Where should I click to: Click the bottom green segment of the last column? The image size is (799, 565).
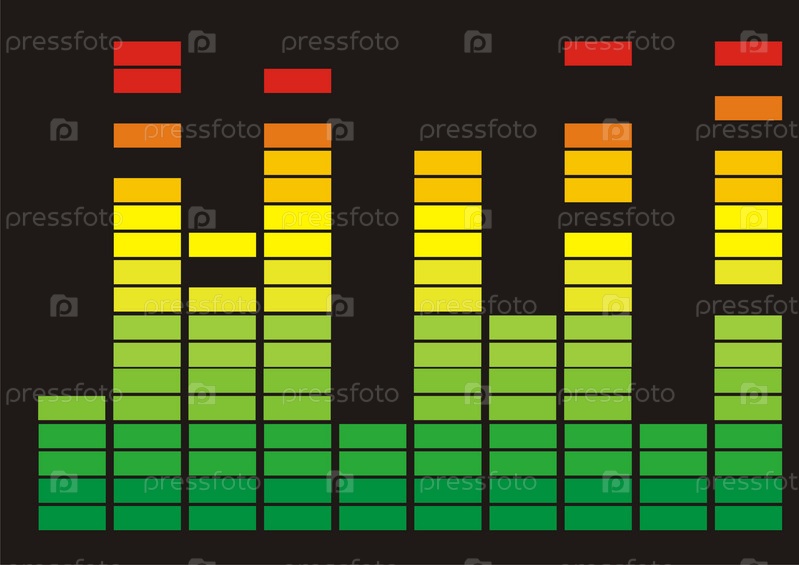point(748,517)
